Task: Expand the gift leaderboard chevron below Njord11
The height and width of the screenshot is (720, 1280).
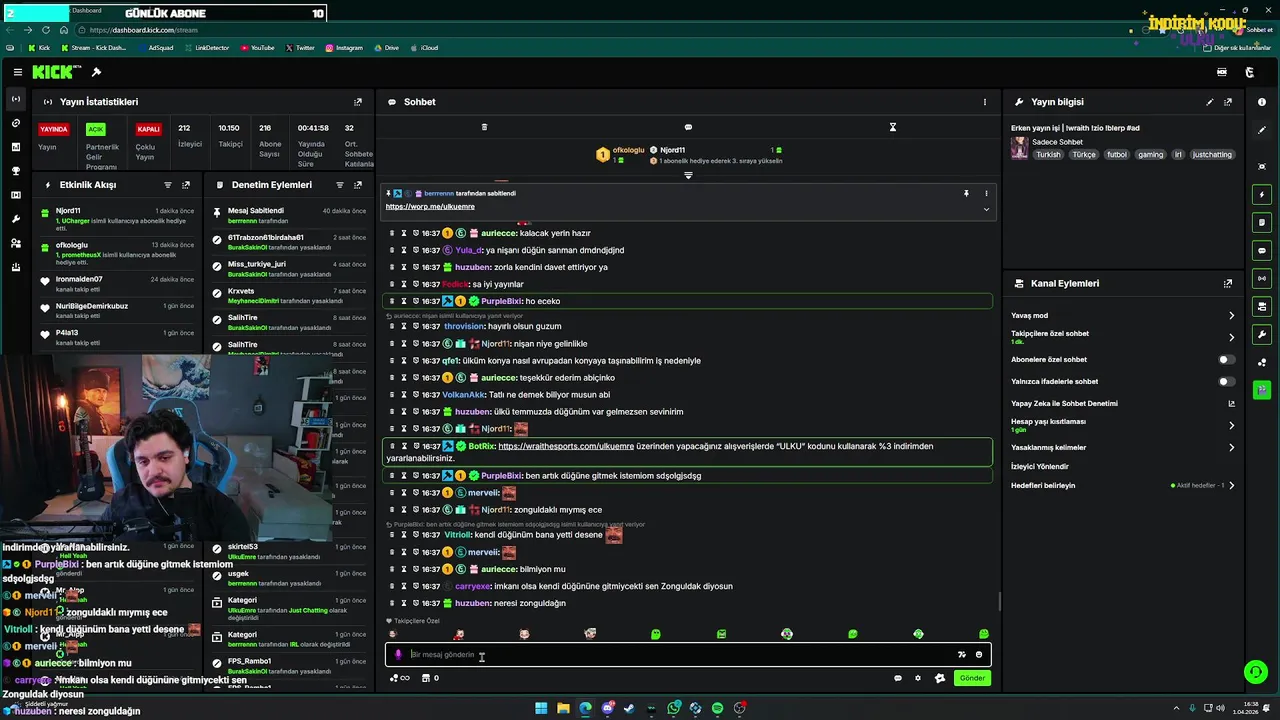Action: point(688,175)
